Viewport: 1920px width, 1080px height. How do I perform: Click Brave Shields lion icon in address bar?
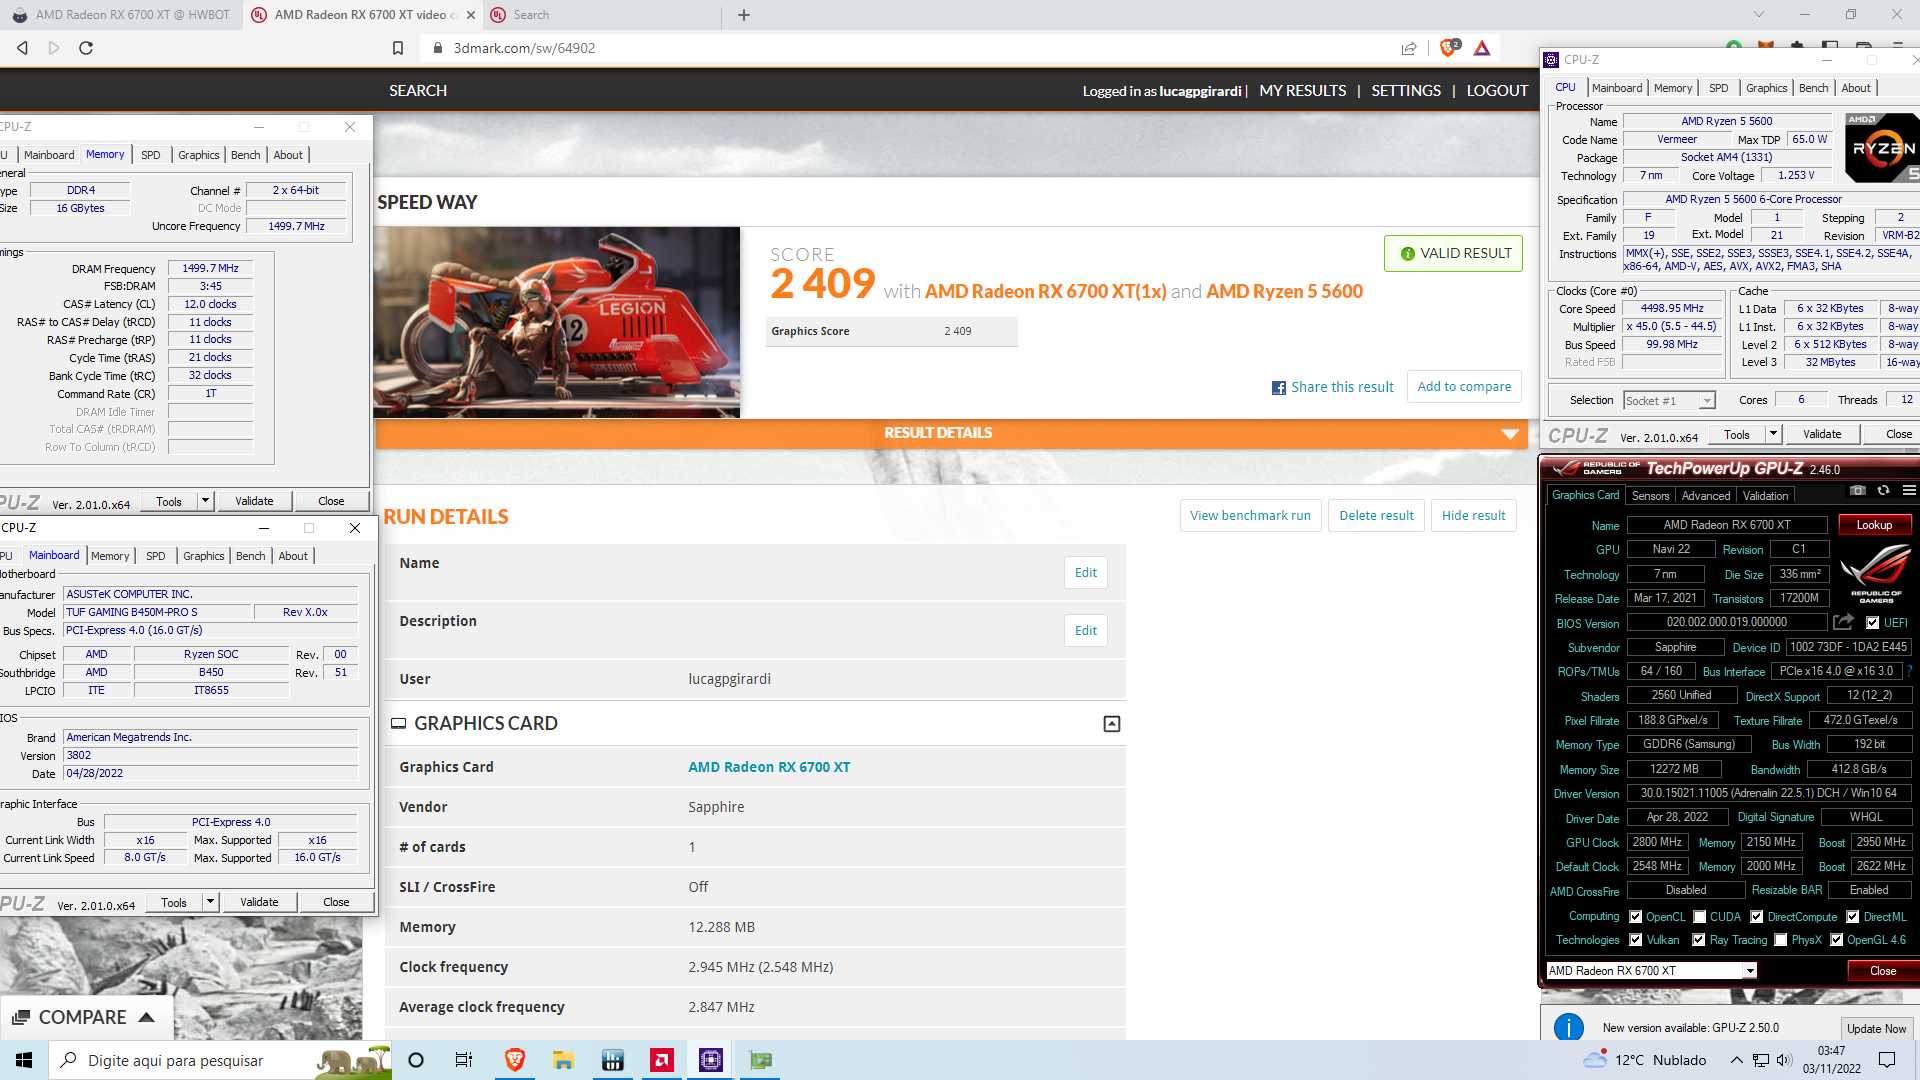pos(1448,48)
